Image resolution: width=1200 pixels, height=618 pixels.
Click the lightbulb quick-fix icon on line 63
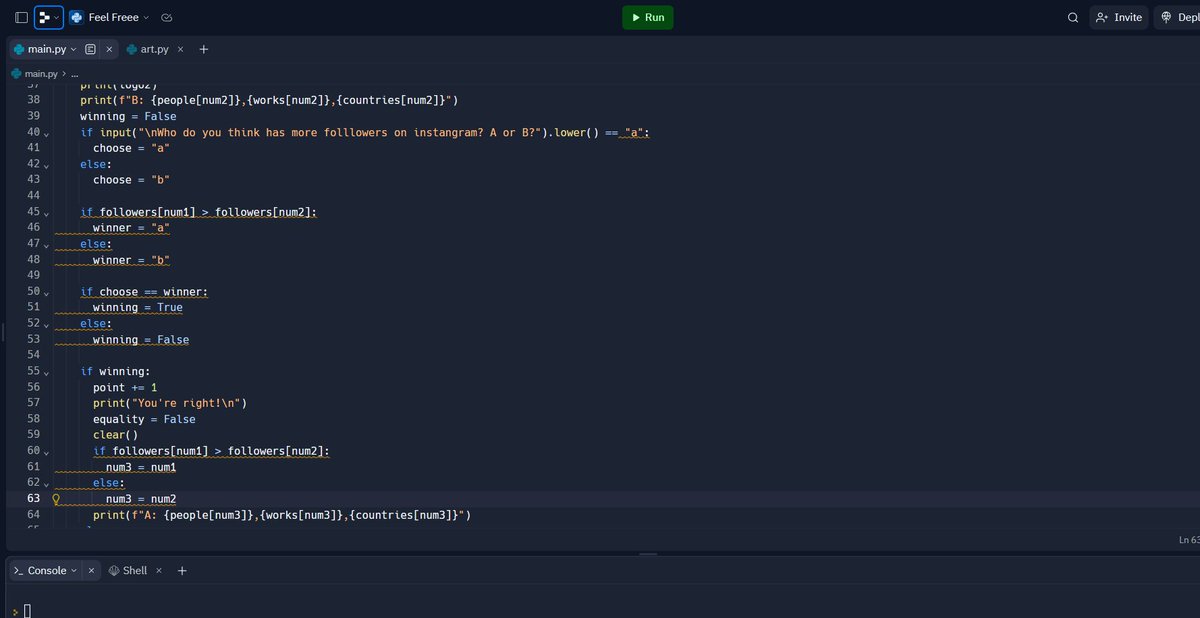[58, 499]
